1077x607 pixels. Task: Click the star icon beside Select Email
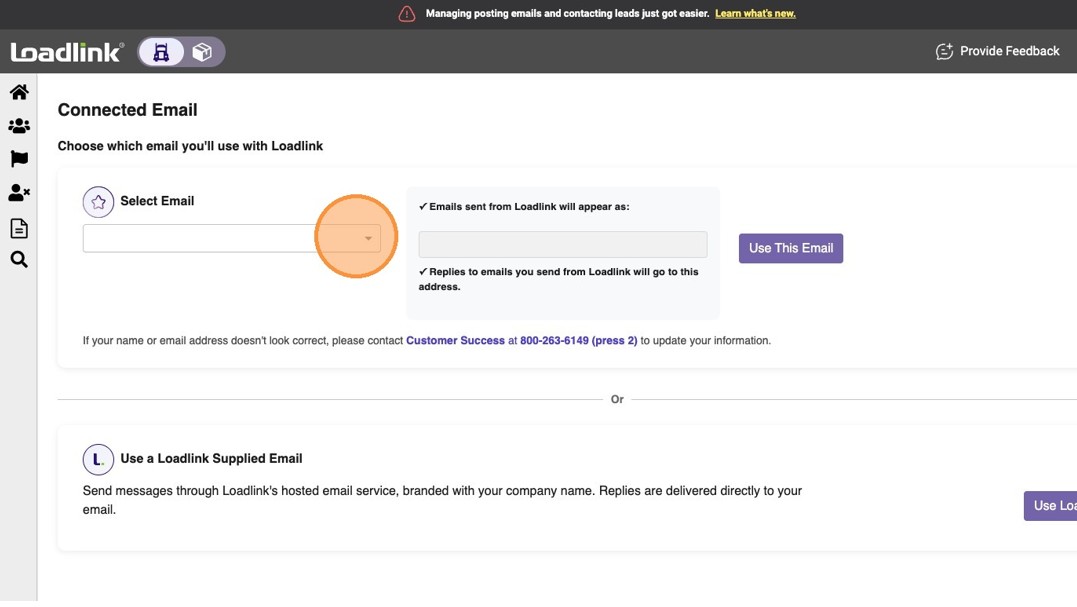point(98,202)
